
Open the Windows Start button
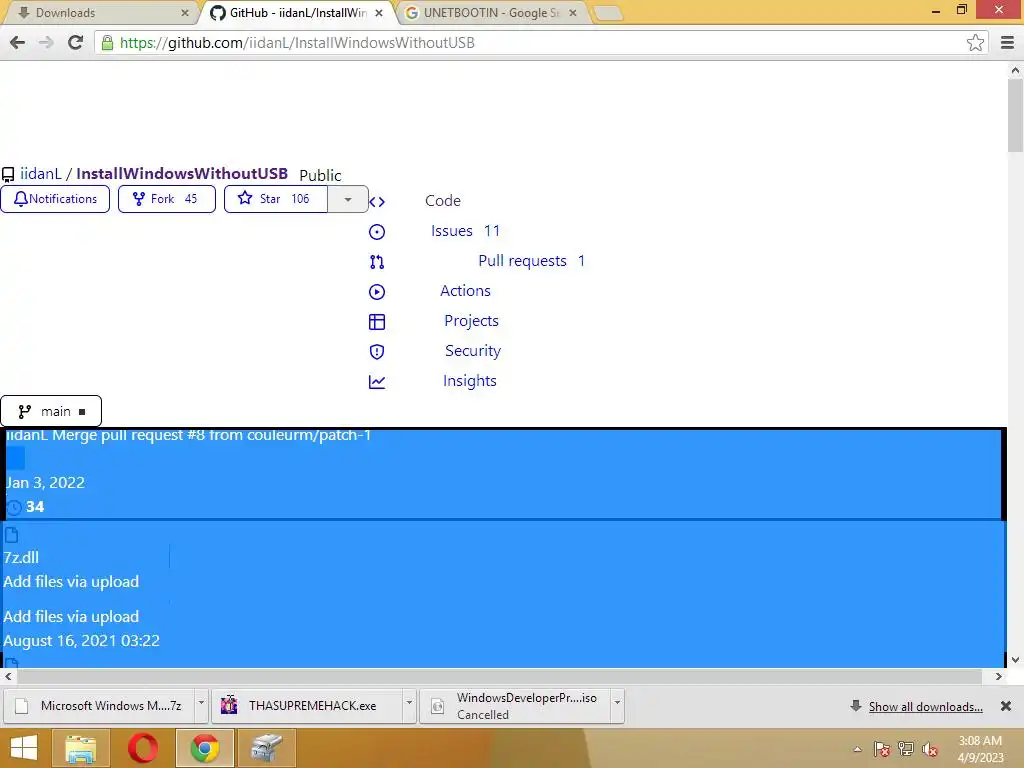point(24,748)
